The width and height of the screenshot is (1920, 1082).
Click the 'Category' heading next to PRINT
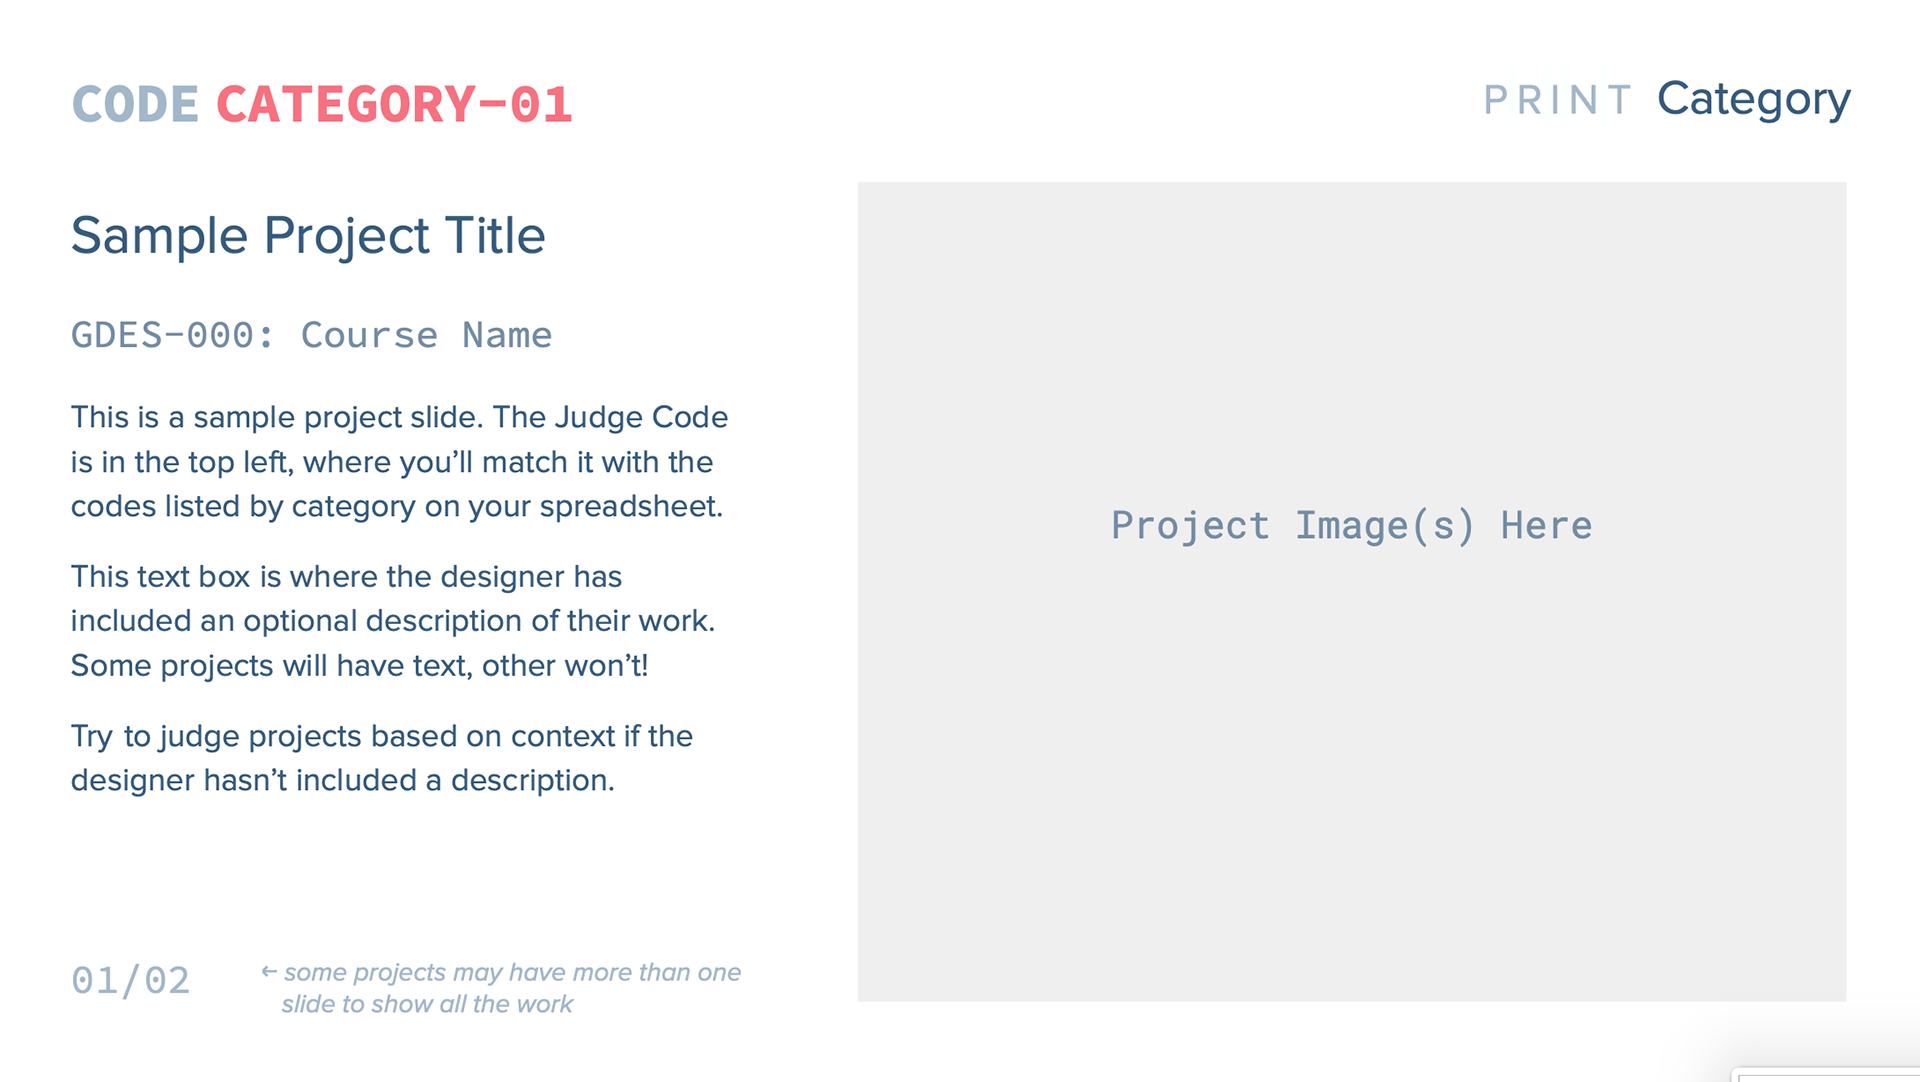click(1753, 100)
